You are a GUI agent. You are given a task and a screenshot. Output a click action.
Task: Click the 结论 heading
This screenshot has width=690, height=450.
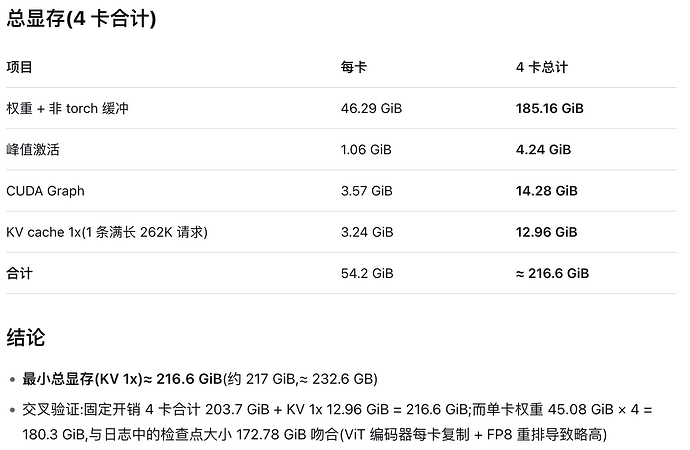pos(26,338)
